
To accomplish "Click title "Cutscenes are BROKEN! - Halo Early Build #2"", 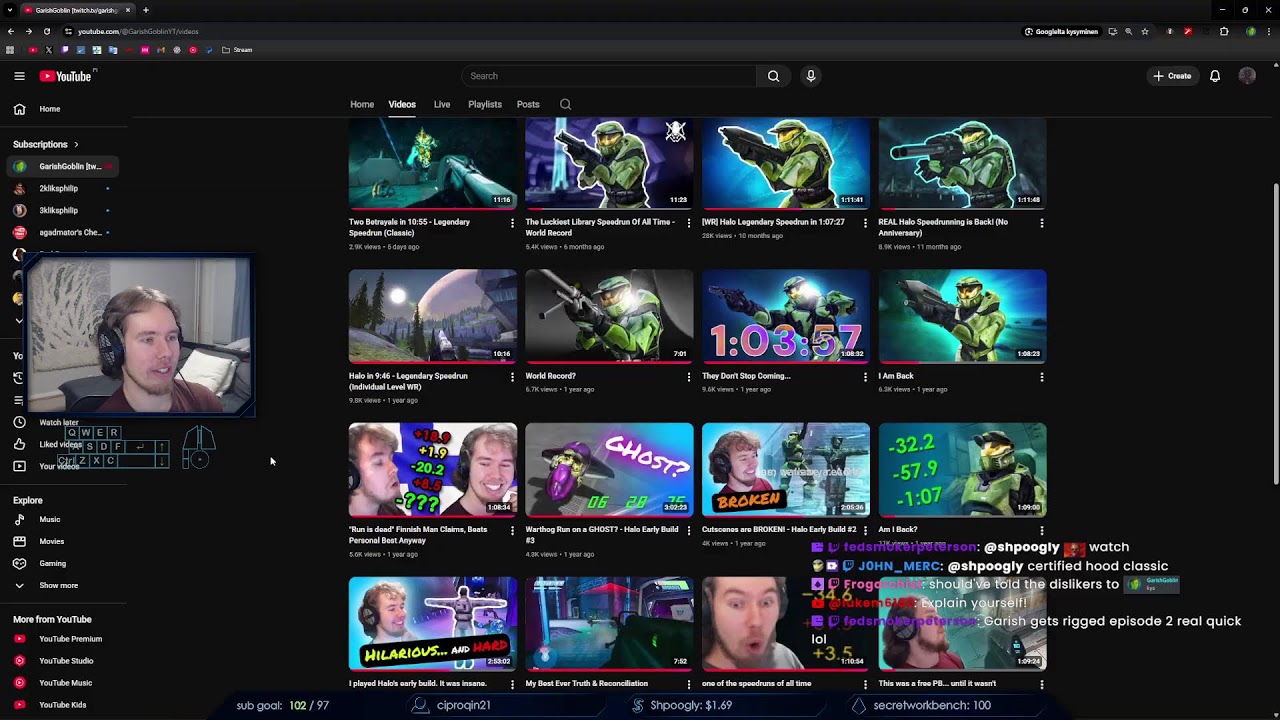I will pyautogui.click(x=780, y=530).
